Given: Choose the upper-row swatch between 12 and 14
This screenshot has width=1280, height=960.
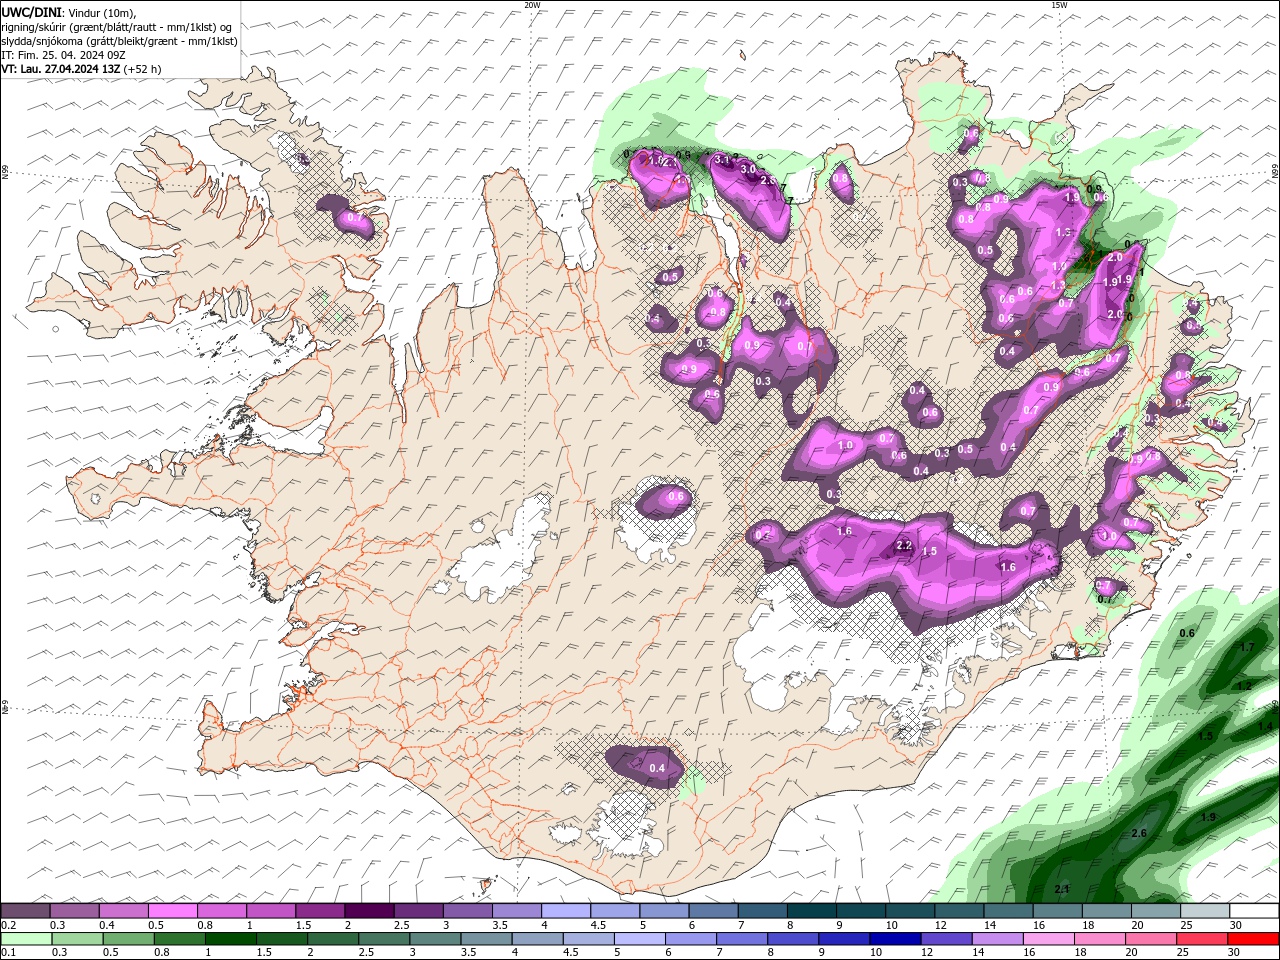Looking at the screenshot, I should point(959,911).
